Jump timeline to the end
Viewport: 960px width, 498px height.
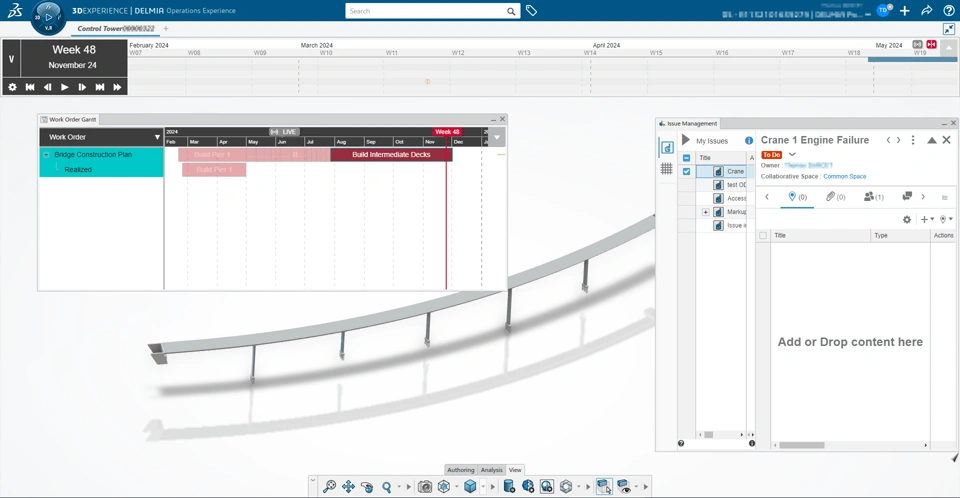coord(100,87)
